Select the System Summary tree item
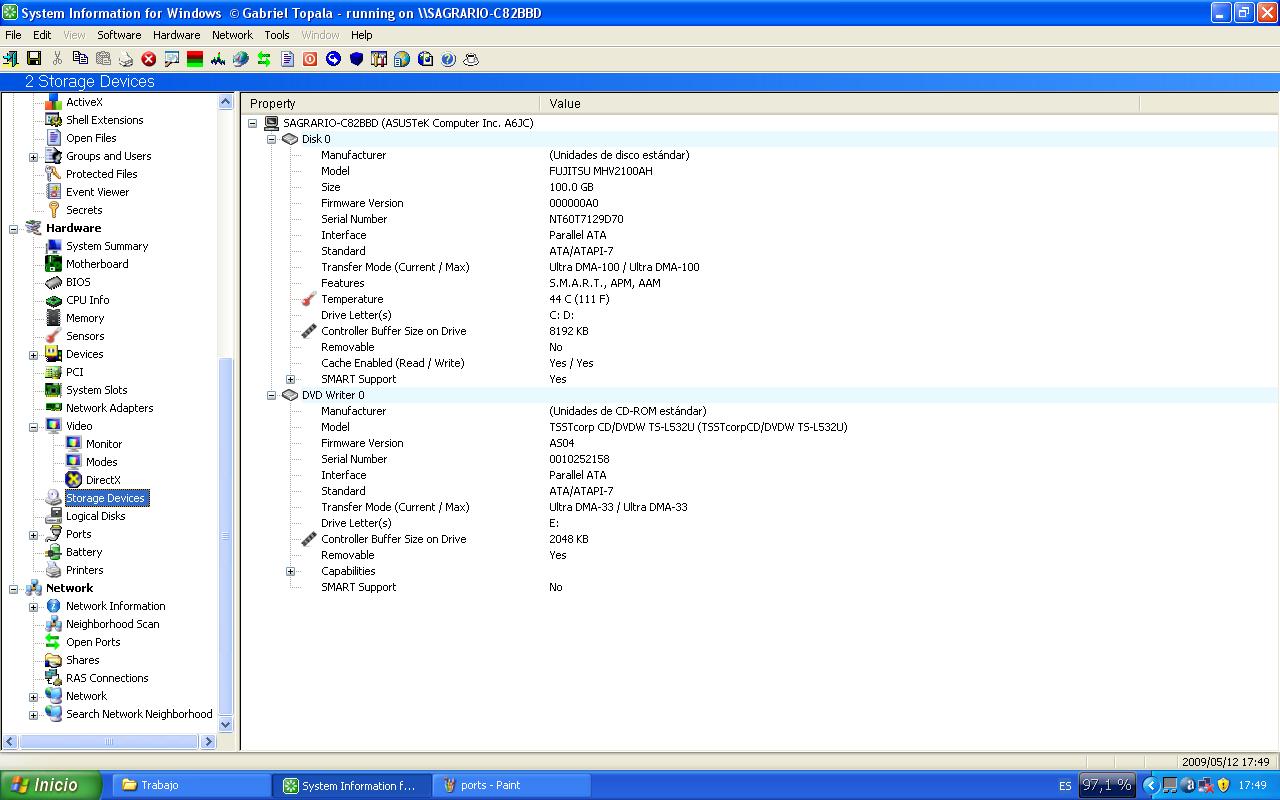 (x=107, y=246)
